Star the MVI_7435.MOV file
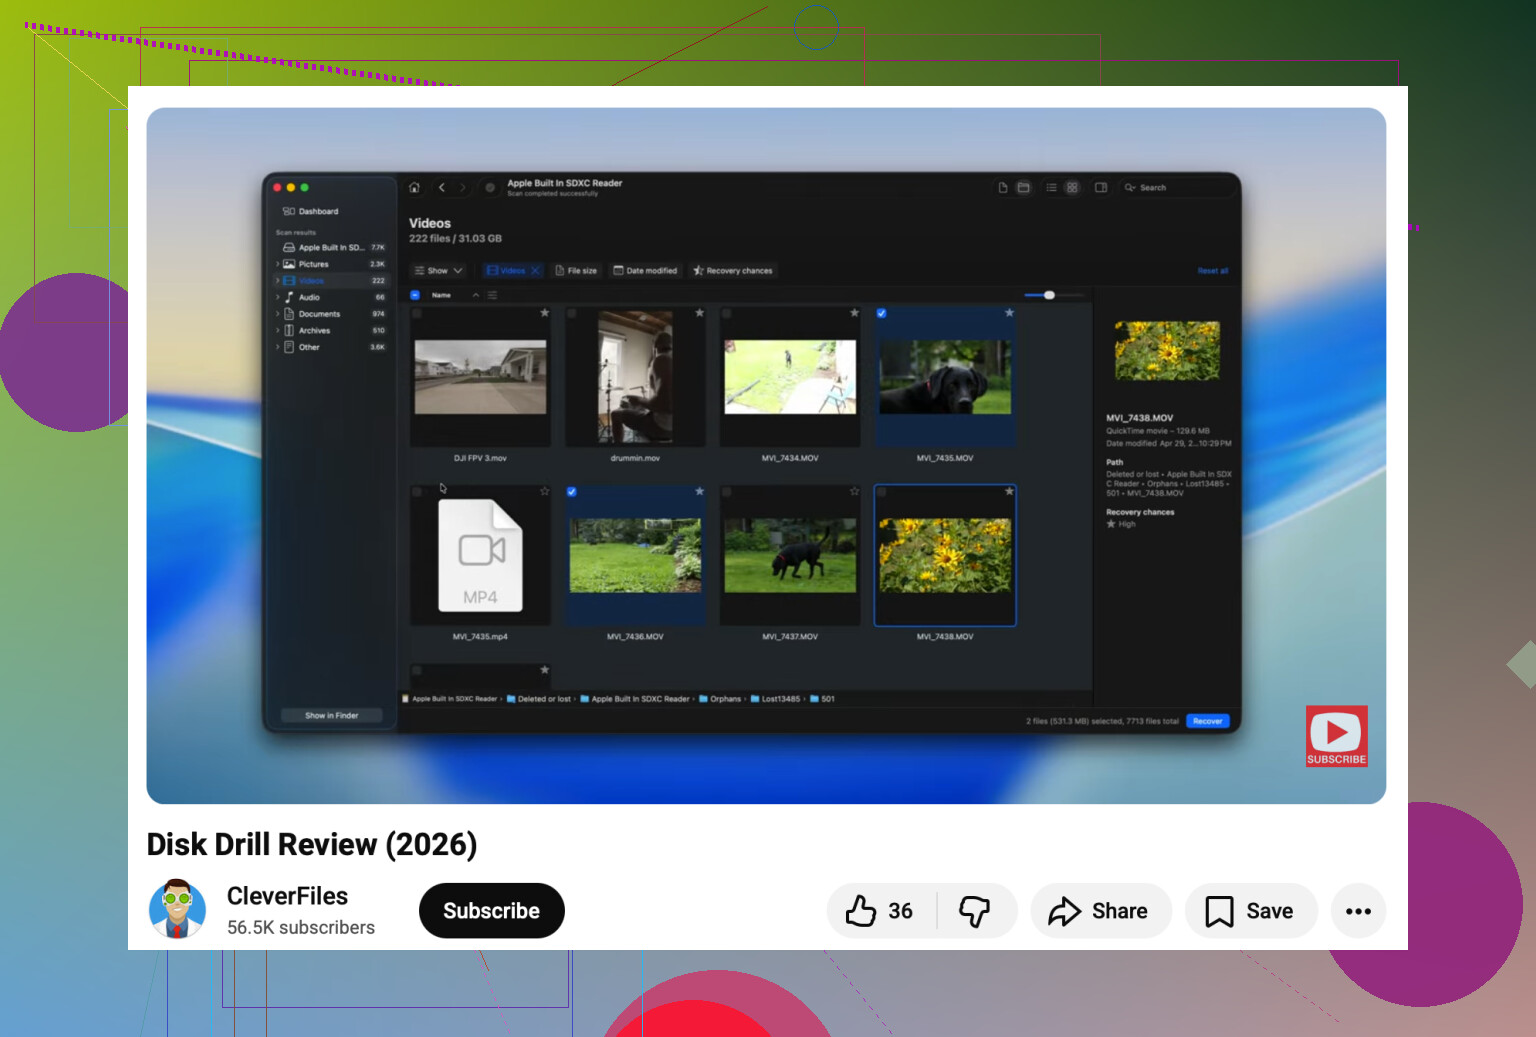The width and height of the screenshot is (1536, 1037). 1010,313
